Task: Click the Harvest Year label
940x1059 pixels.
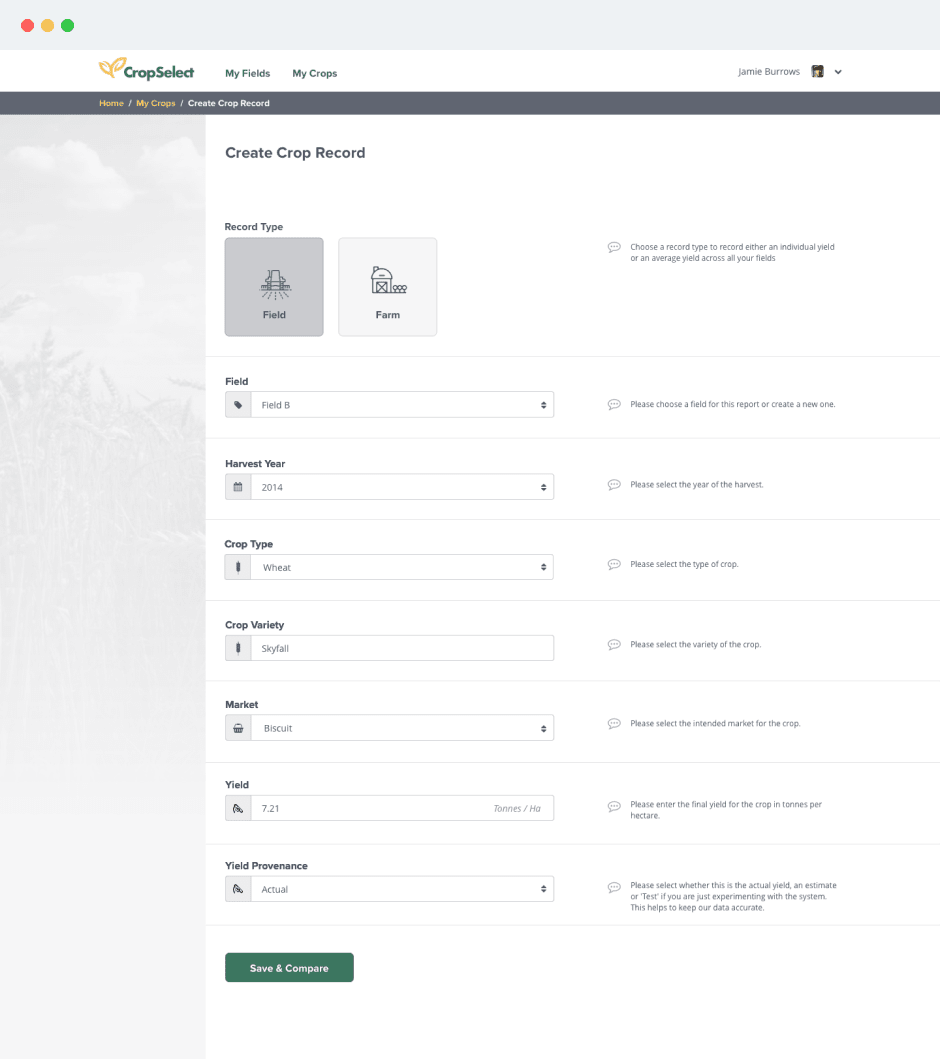Action: [255, 464]
